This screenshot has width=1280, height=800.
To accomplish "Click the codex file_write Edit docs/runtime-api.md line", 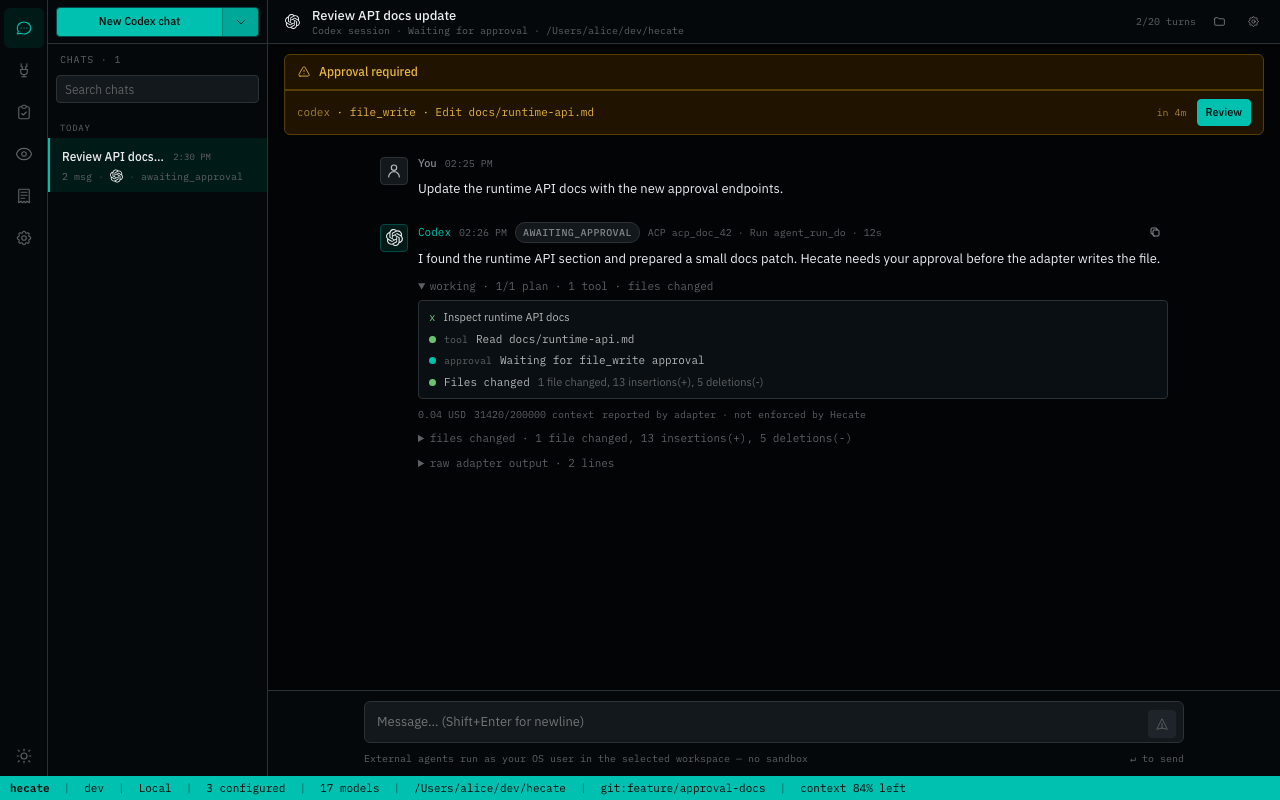I will 446,112.
